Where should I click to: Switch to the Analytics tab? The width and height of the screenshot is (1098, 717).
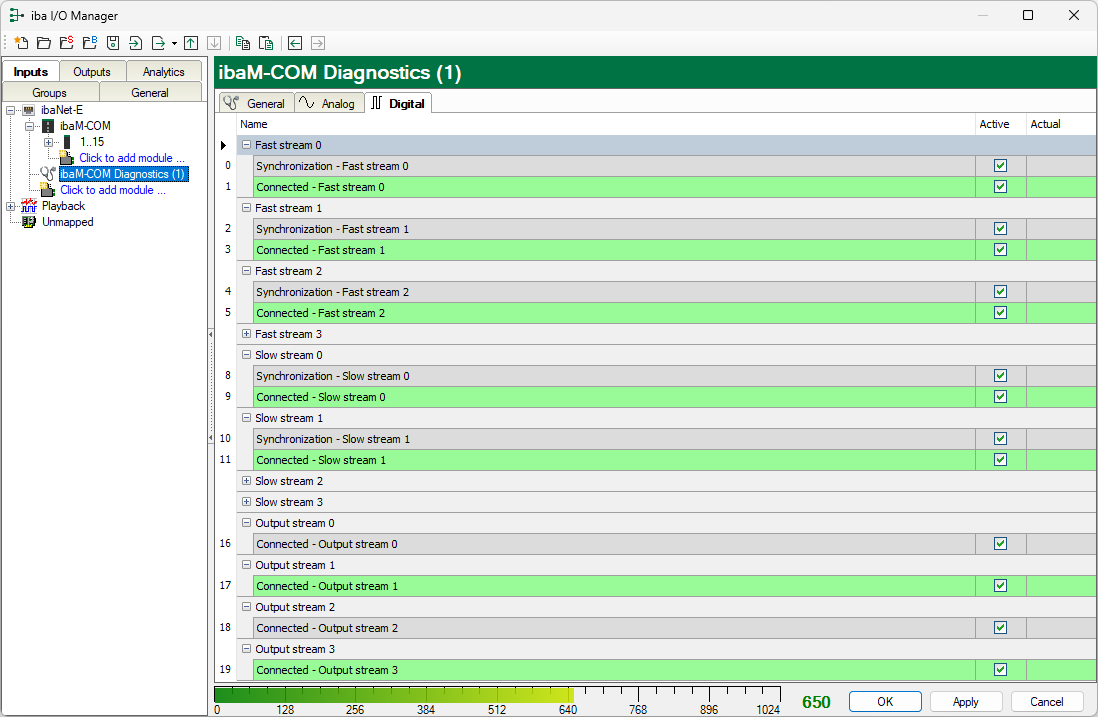(163, 72)
